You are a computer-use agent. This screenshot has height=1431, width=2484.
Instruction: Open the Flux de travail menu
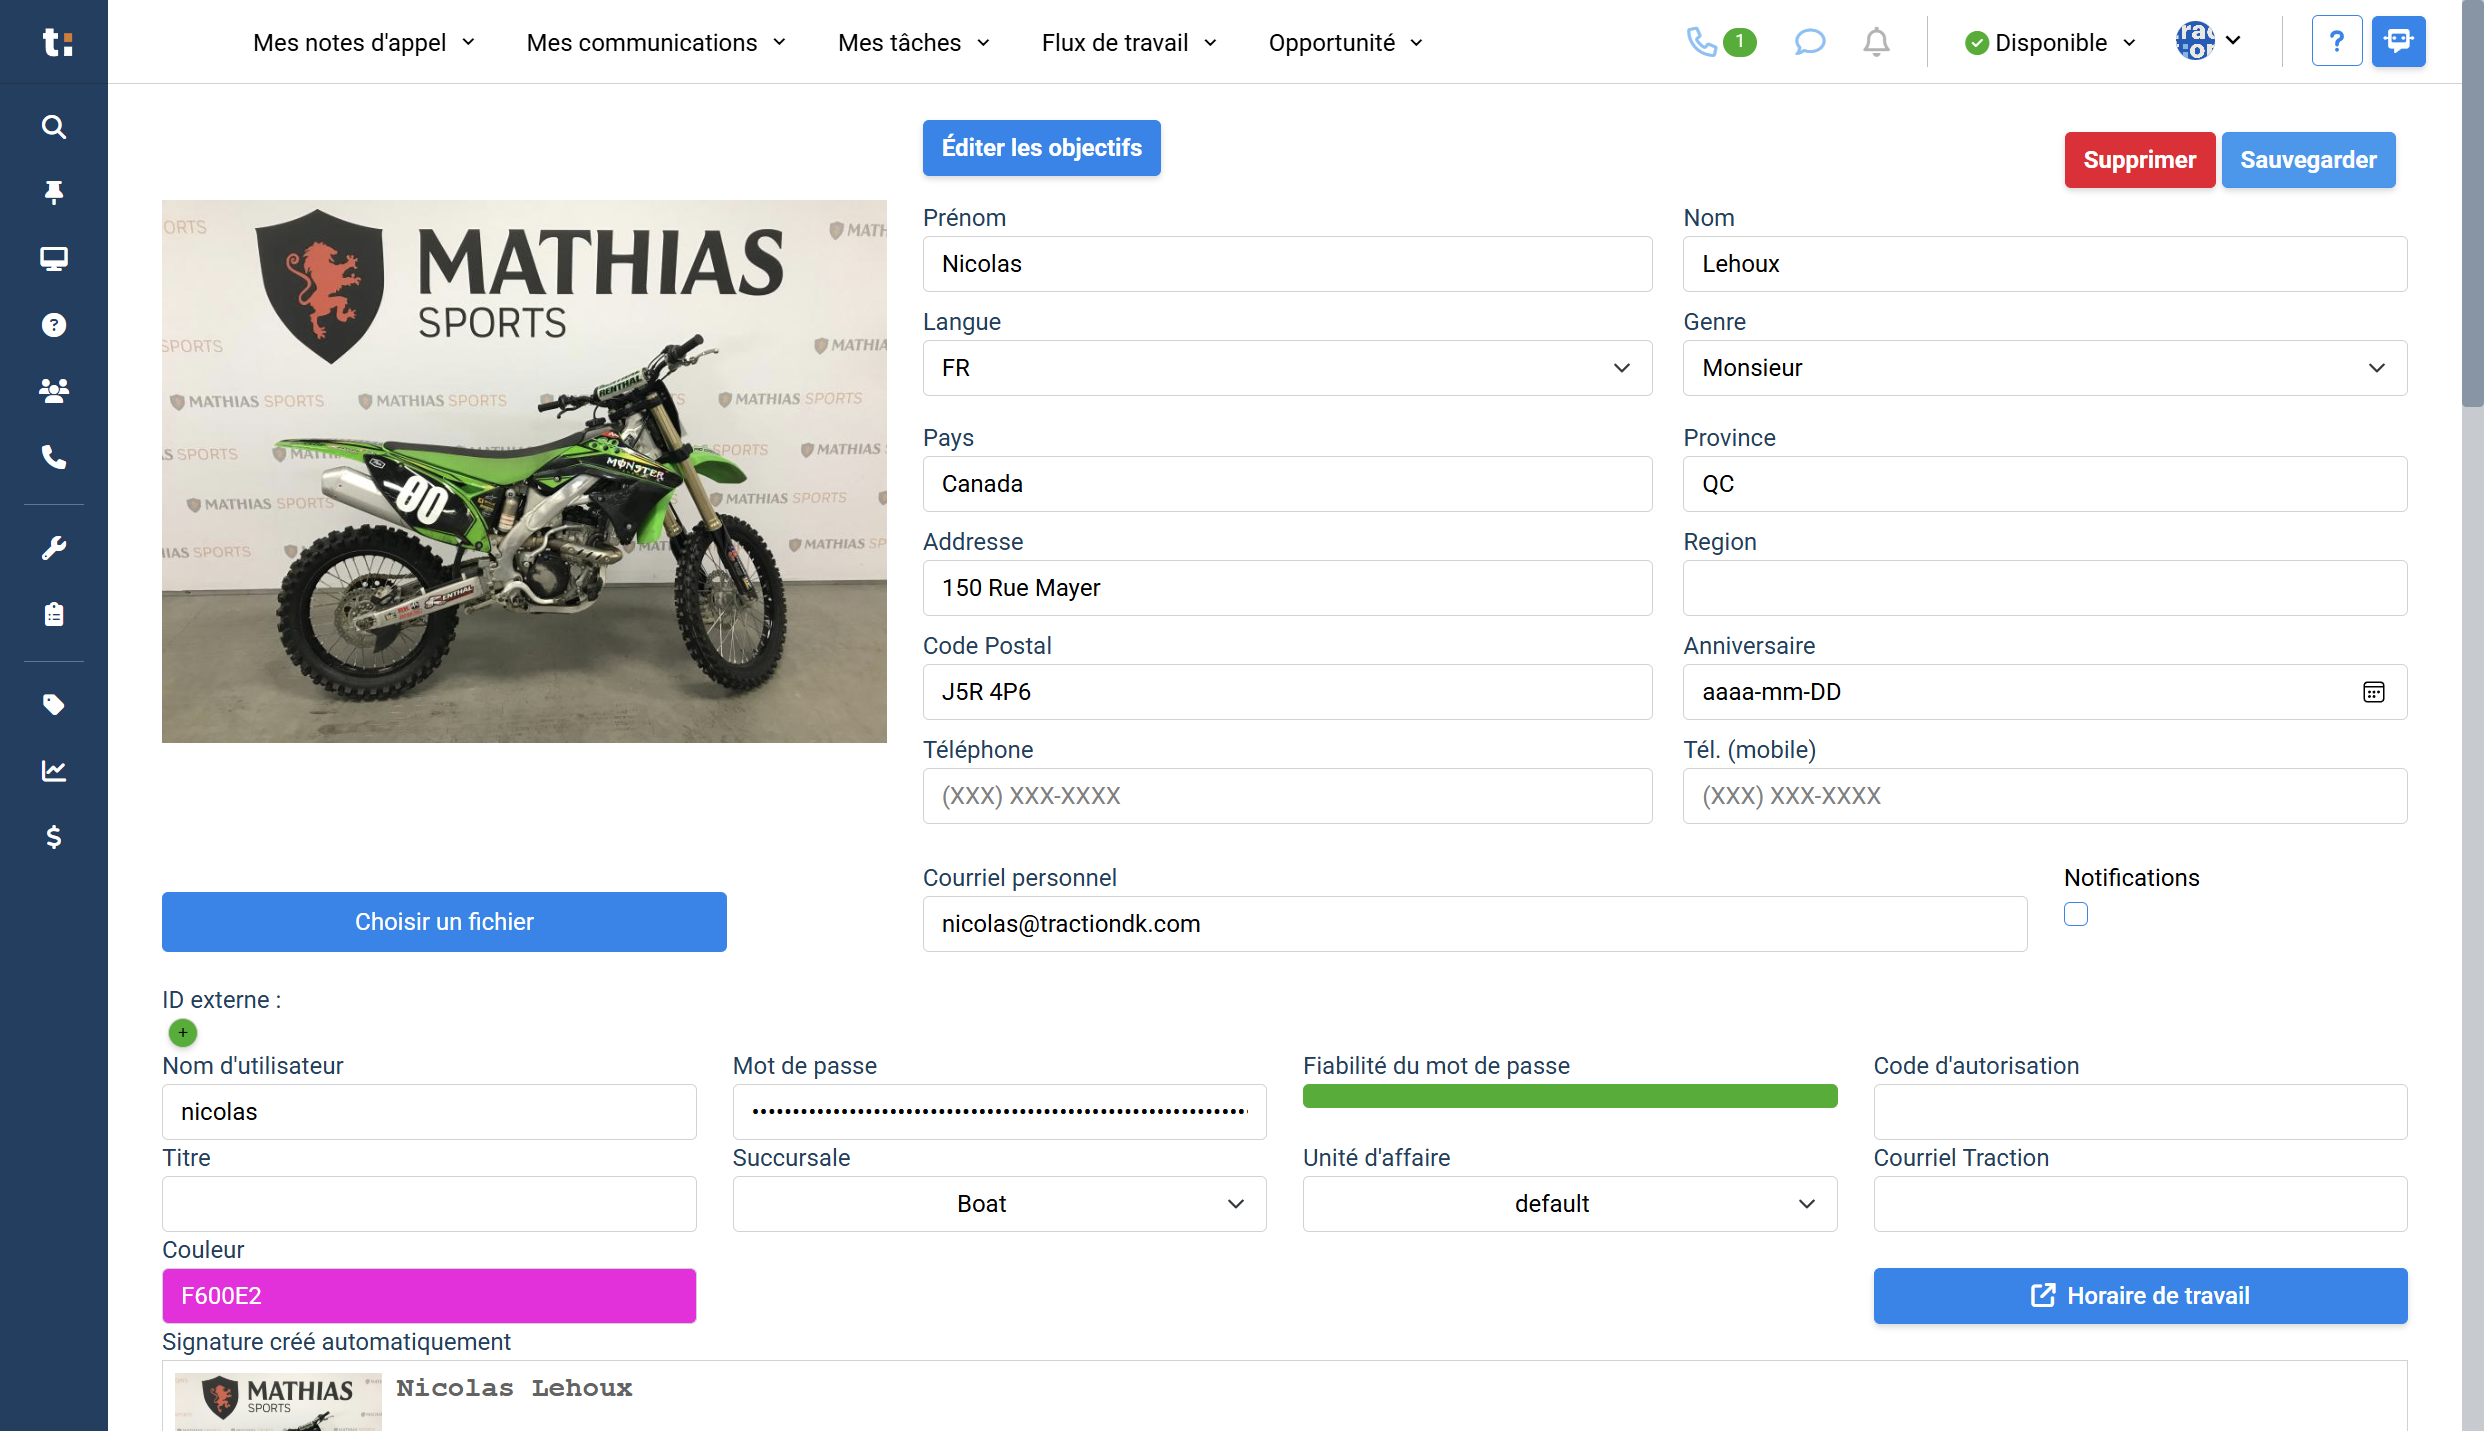tap(1128, 43)
